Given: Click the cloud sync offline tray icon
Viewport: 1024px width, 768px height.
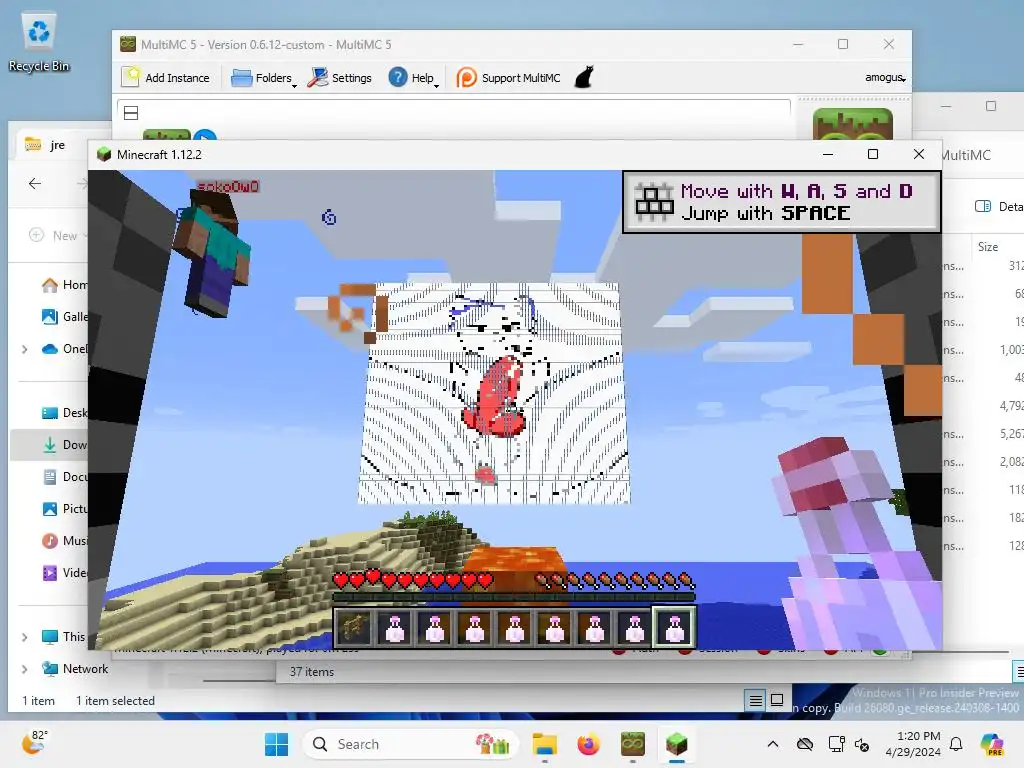Looking at the screenshot, I should click(x=805, y=744).
